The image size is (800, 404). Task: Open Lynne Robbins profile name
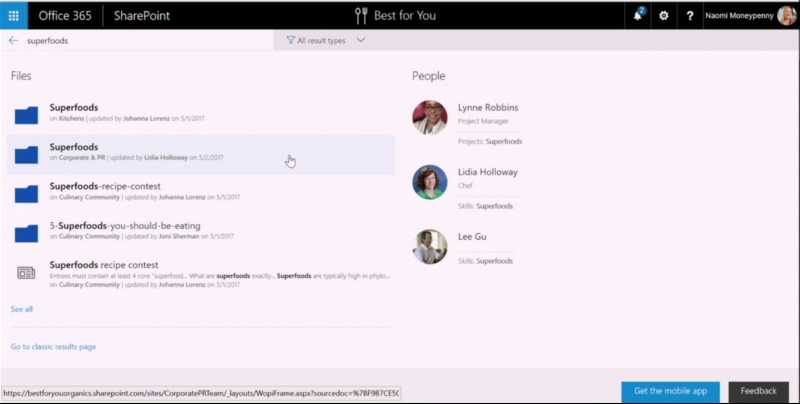tap(488, 107)
